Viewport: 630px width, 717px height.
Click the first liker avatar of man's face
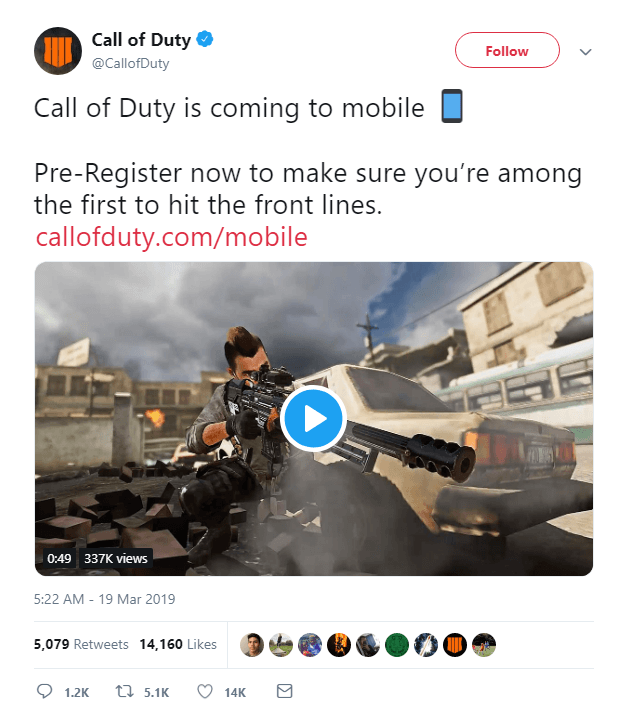pos(252,645)
